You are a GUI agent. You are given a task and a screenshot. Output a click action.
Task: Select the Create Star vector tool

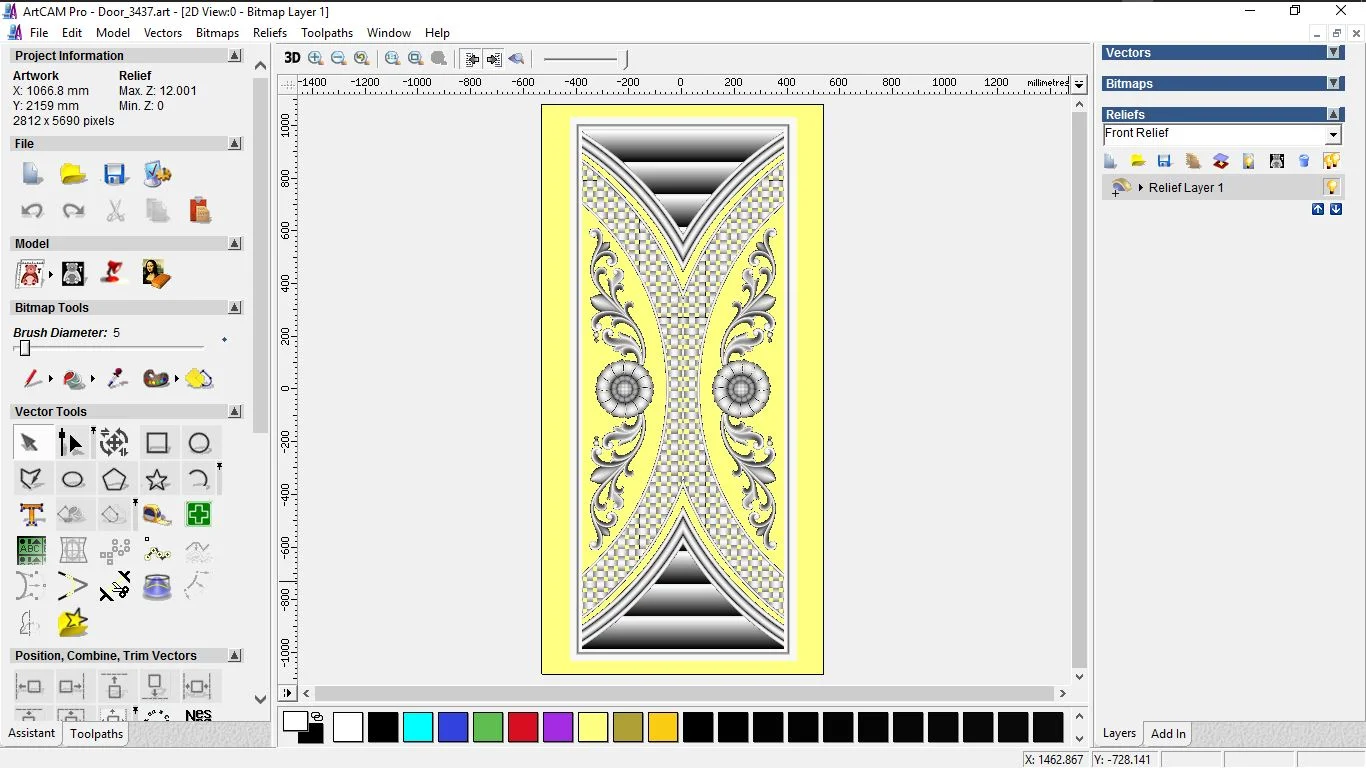click(157, 479)
